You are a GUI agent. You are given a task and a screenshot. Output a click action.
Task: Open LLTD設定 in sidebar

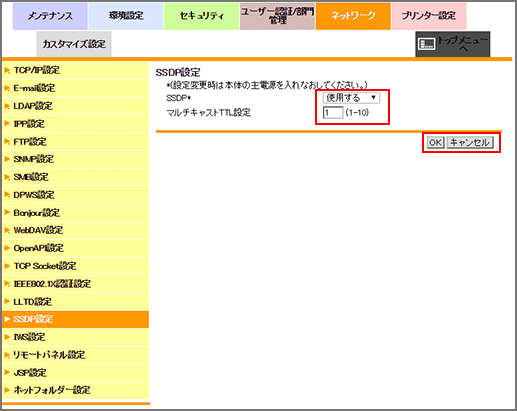(x=75, y=302)
